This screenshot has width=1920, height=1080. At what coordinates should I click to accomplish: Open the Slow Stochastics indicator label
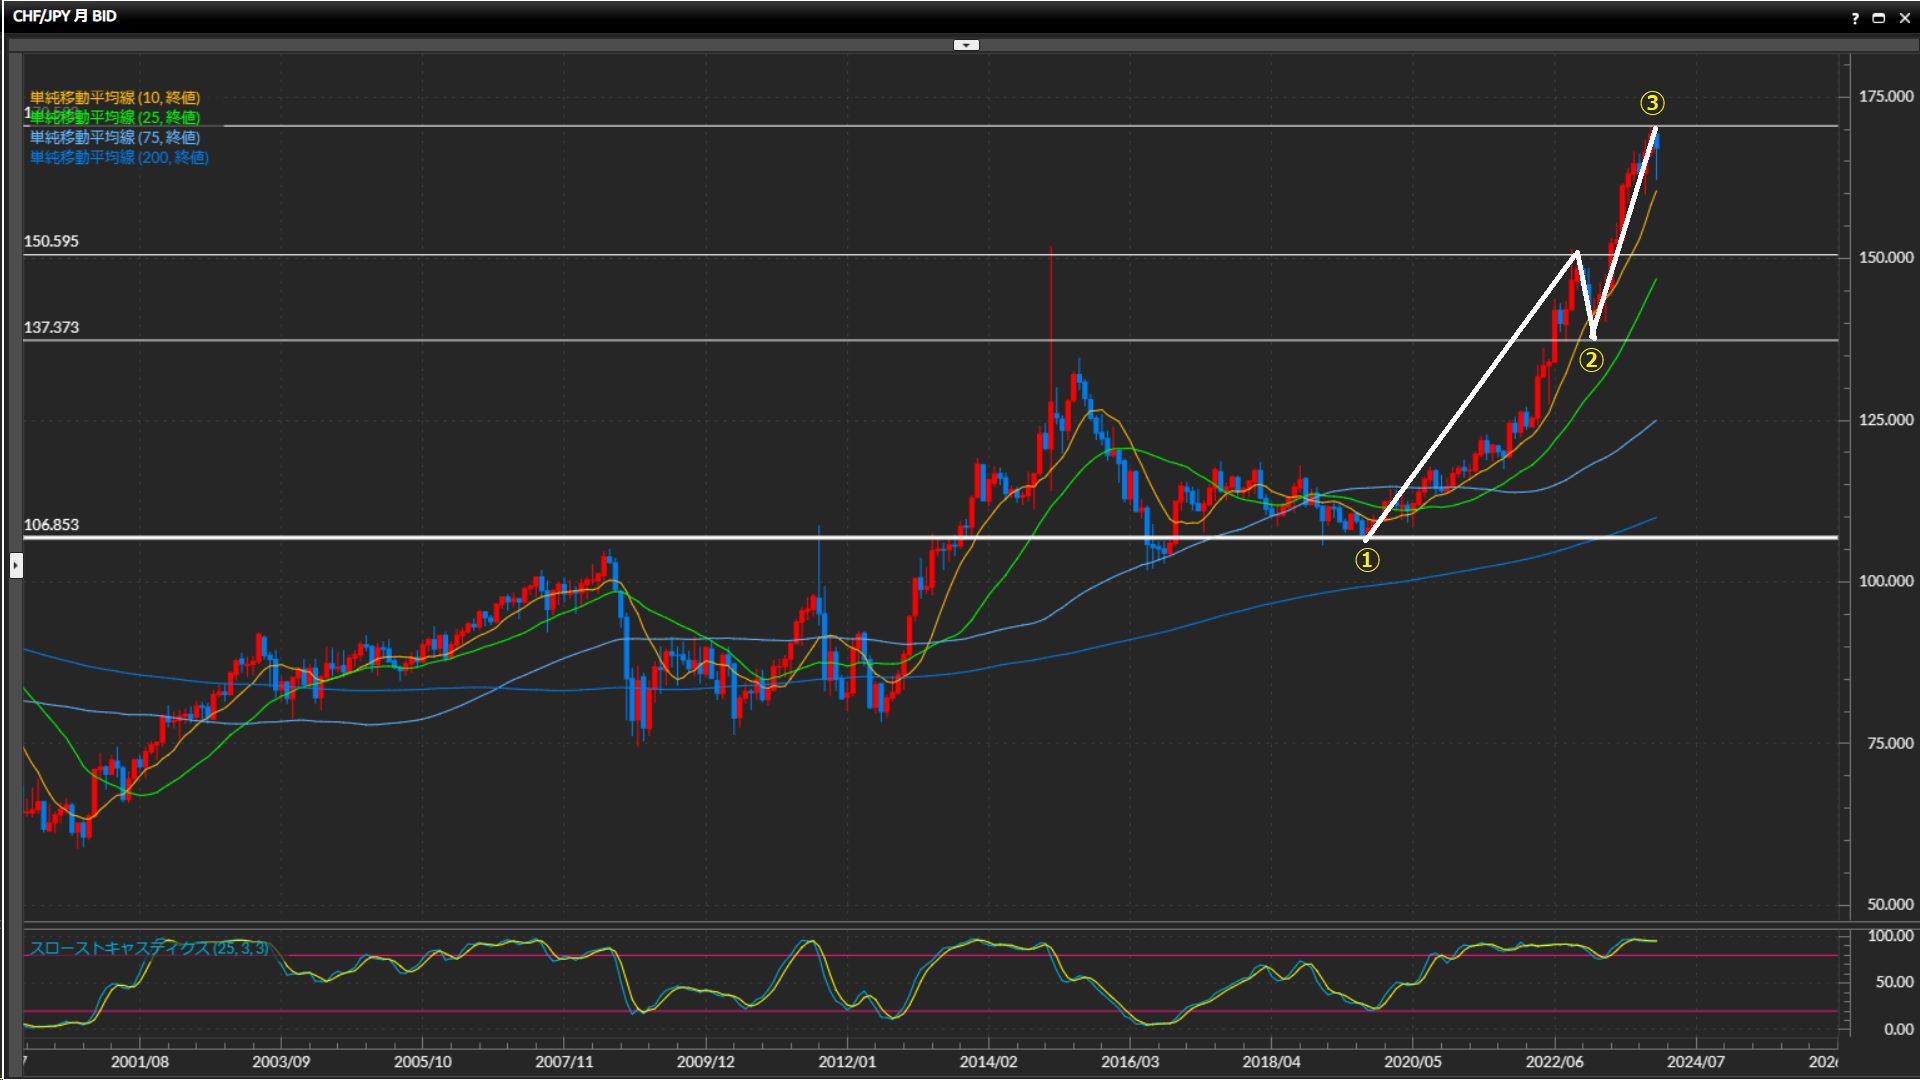click(148, 947)
